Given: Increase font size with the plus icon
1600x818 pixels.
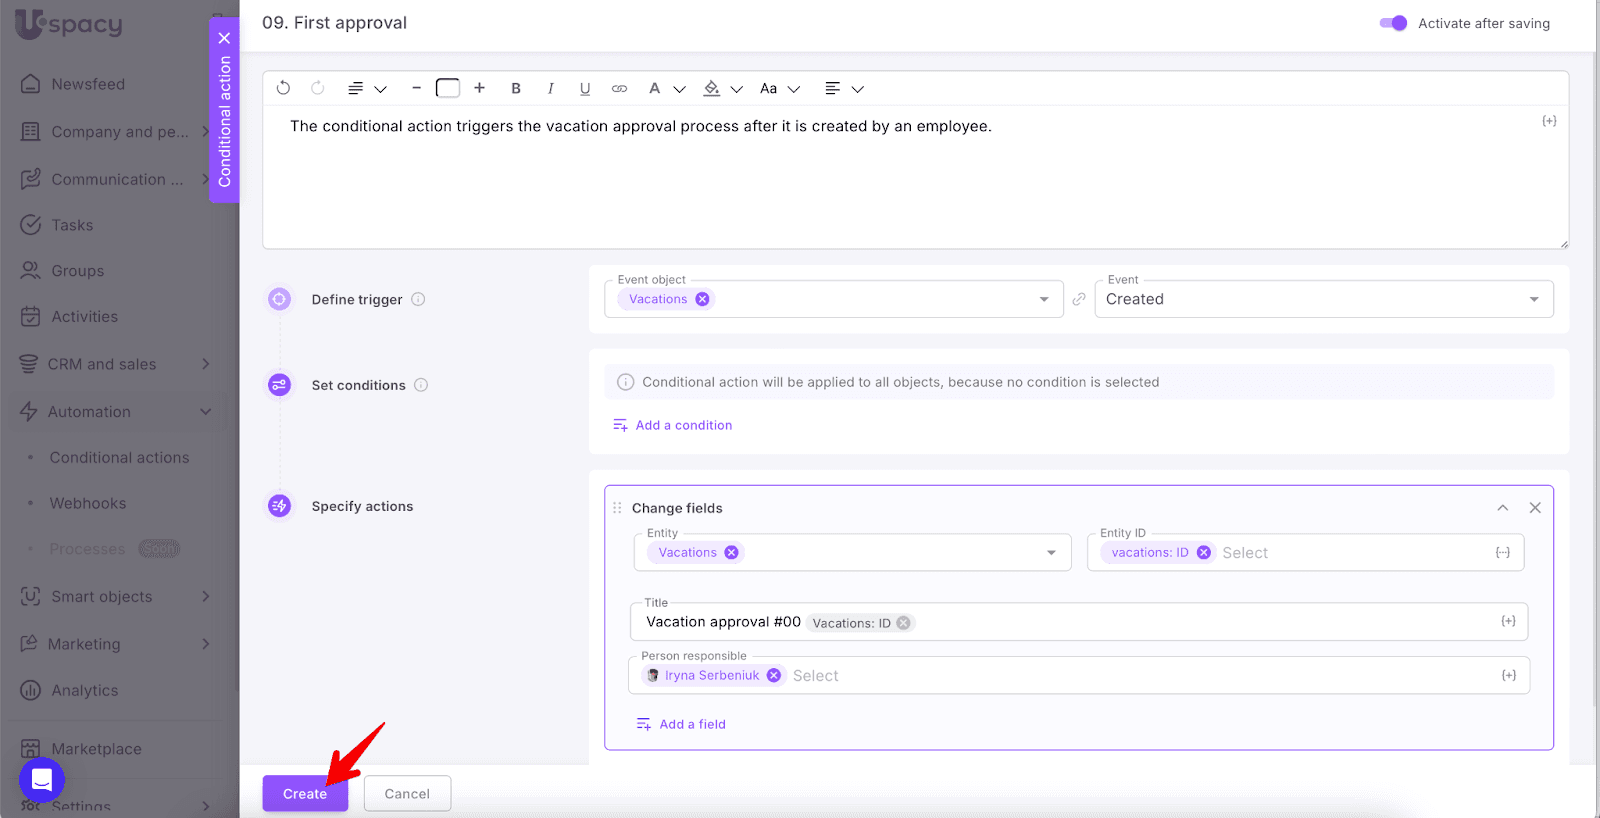Looking at the screenshot, I should [480, 88].
